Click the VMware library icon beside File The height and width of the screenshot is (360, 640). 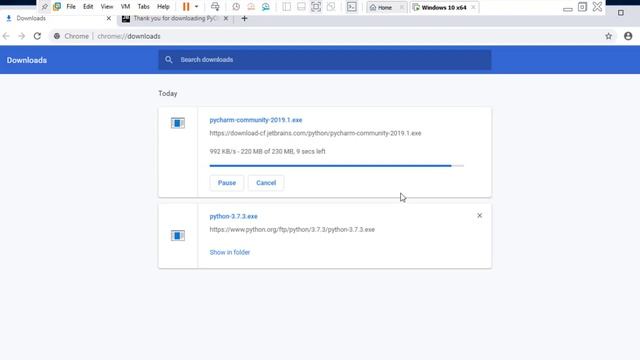click(57, 7)
